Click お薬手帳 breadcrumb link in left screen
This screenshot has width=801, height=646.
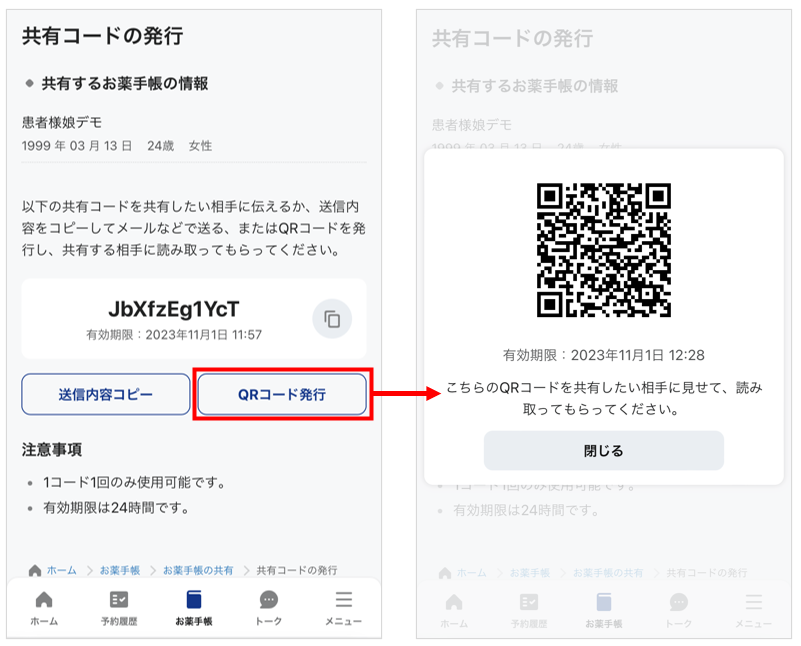(120, 570)
